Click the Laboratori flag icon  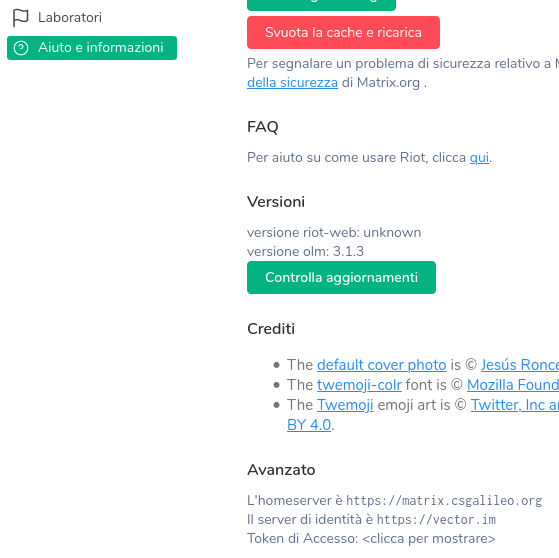click(x=20, y=17)
